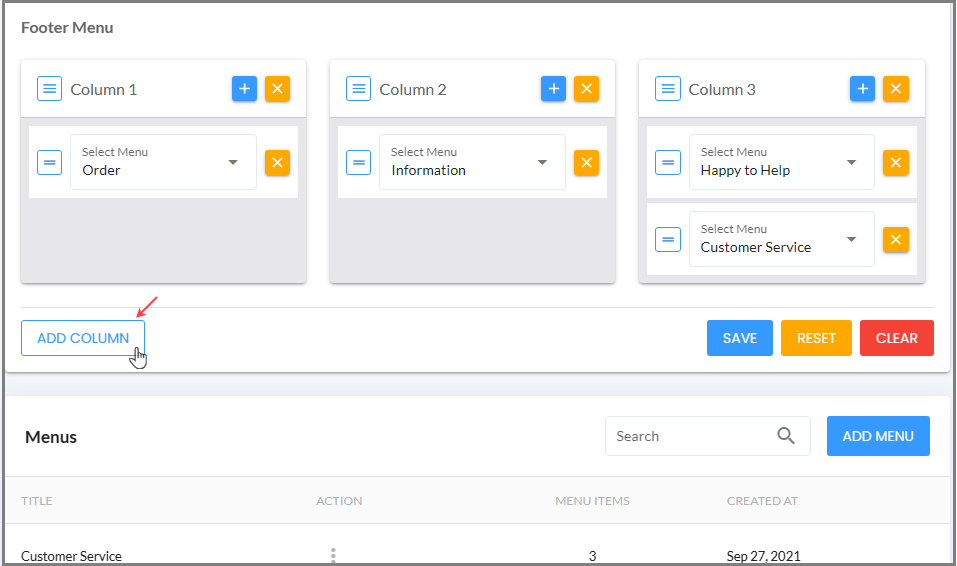Click the red CLEAR button
The width and height of the screenshot is (957, 566).
pyautogui.click(x=897, y=338)
